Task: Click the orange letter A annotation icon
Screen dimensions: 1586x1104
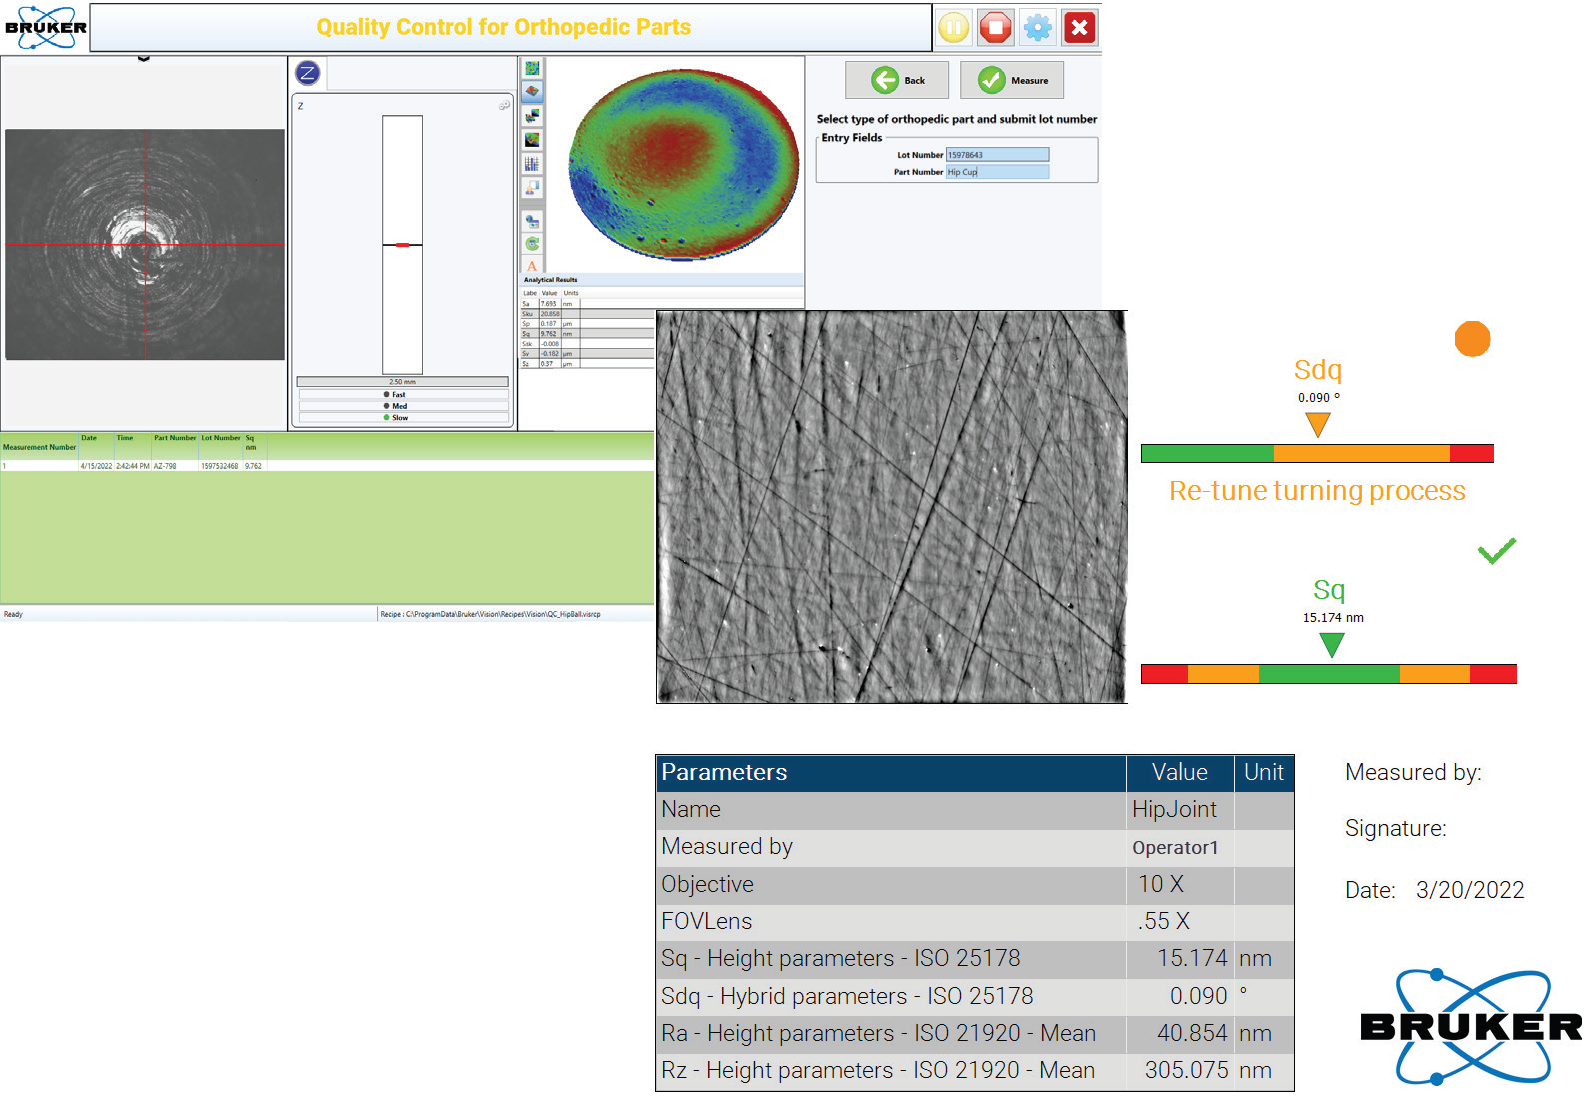Action: coord(532,266)
